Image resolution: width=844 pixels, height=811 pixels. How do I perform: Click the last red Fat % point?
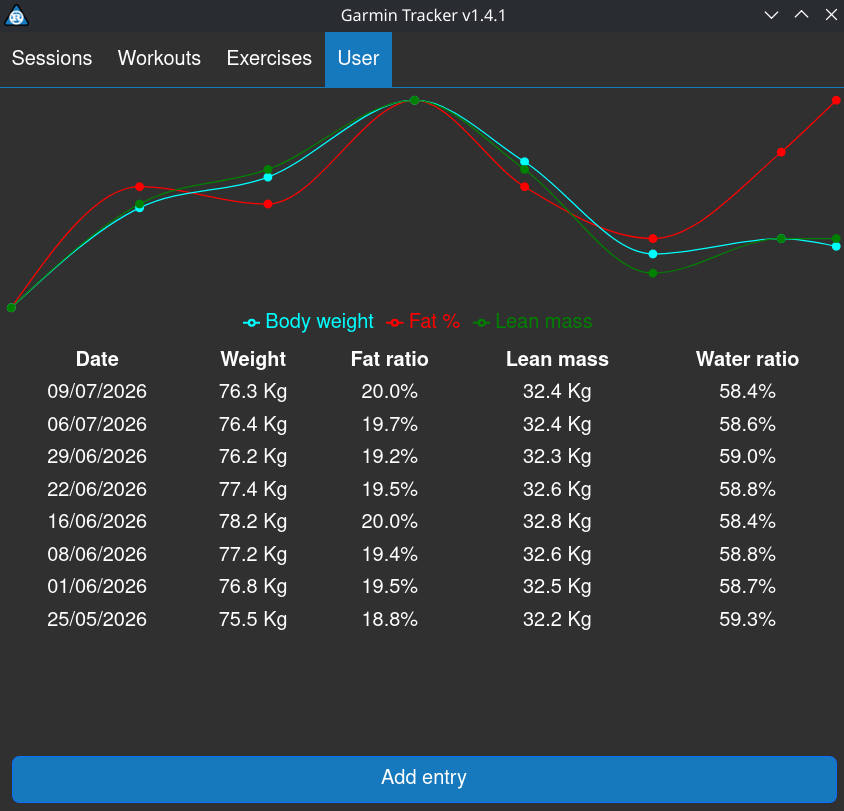[x=836, y=100]
